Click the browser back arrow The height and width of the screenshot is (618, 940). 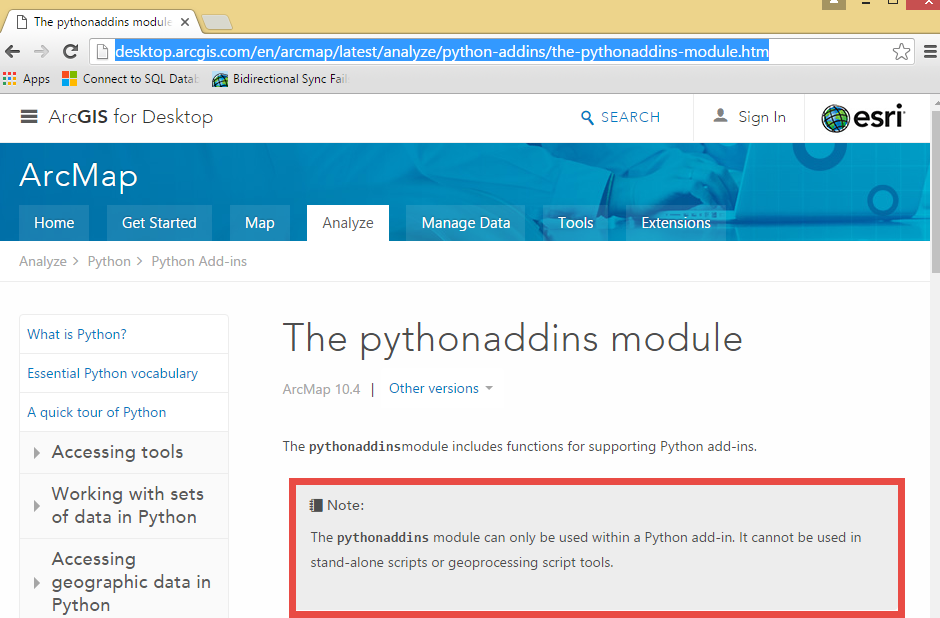pos(13,52)
